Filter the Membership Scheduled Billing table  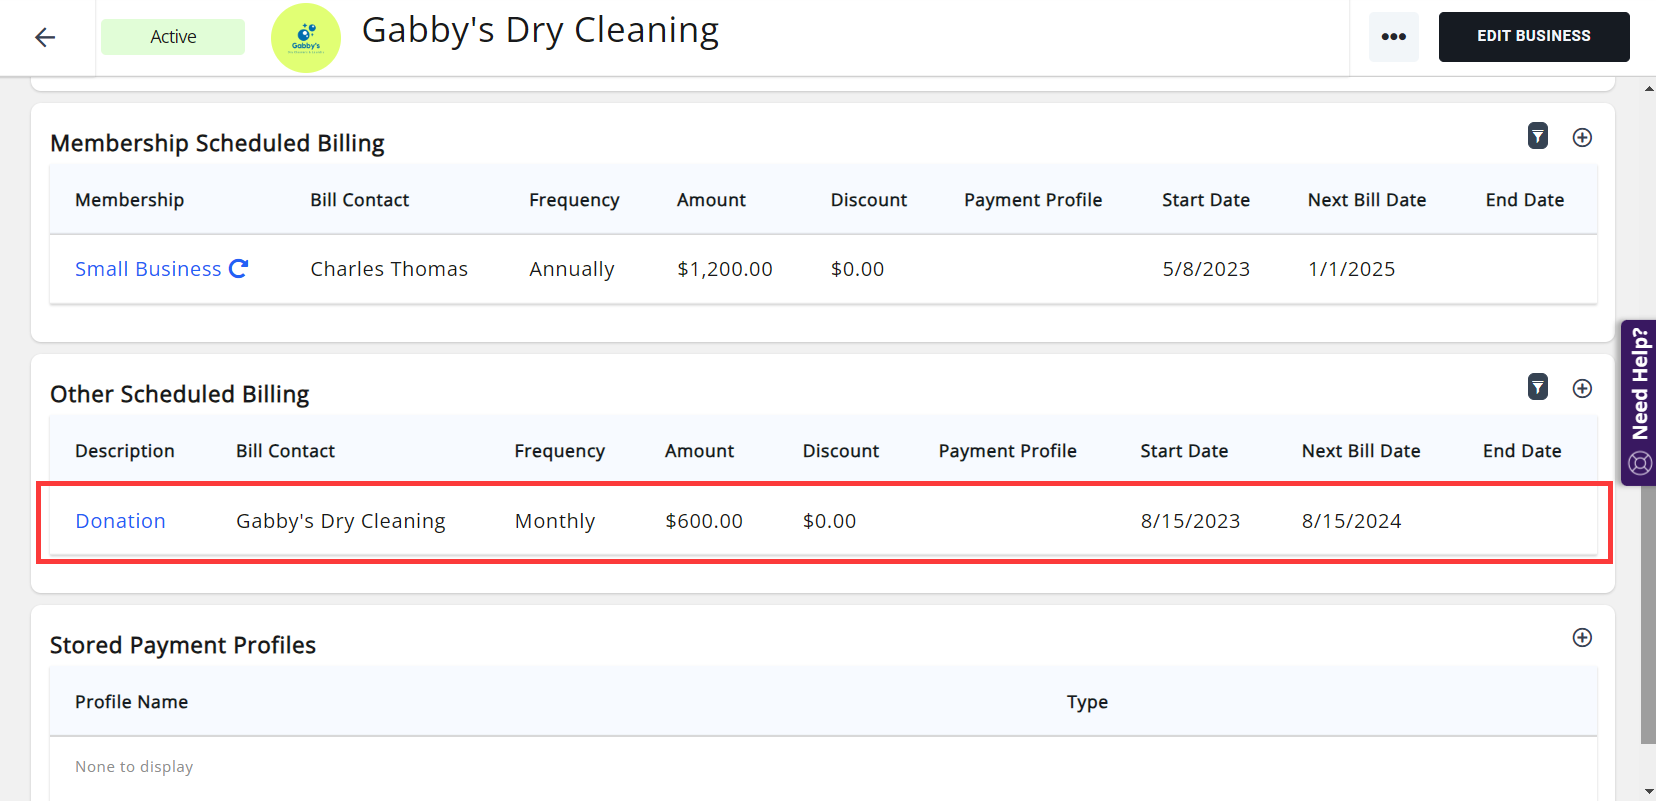pyautogui.click(x=1538, y=136)
